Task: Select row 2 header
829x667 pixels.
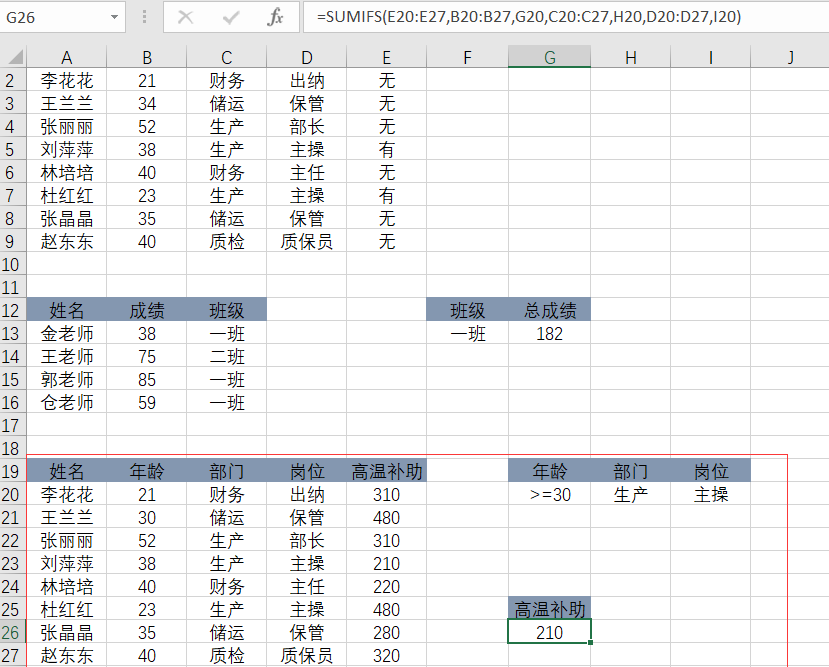Action: point(13,81)
